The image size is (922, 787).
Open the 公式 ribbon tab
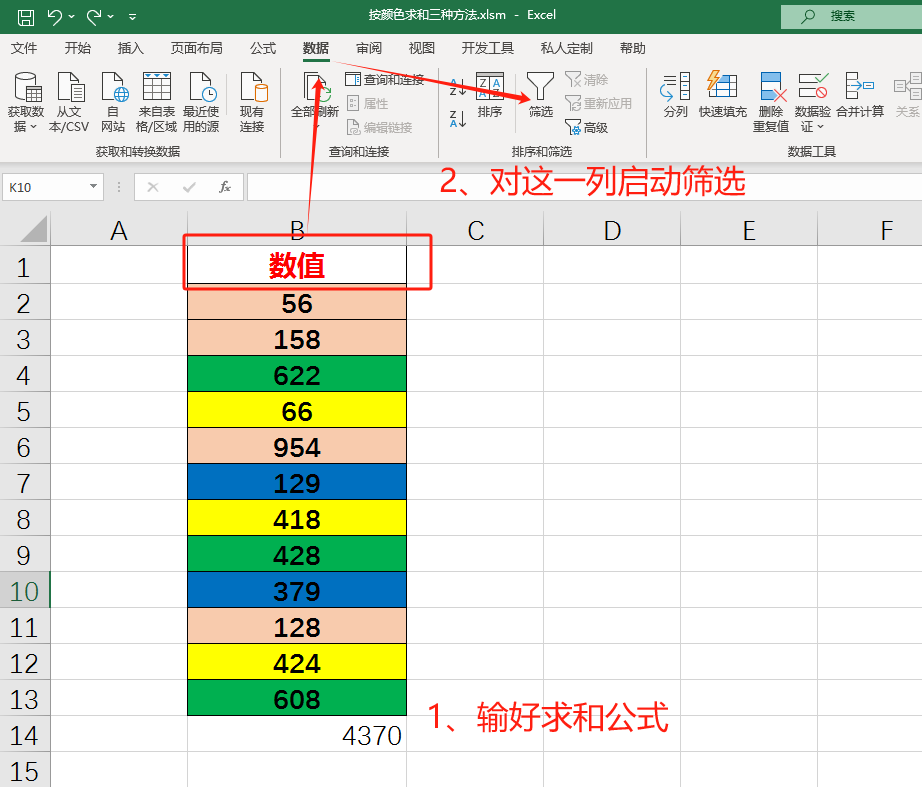(263, 48)
